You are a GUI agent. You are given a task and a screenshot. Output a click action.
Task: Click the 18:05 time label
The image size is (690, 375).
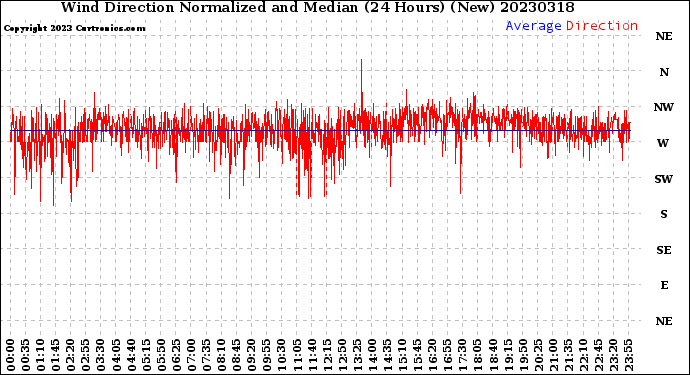[478, 355]
